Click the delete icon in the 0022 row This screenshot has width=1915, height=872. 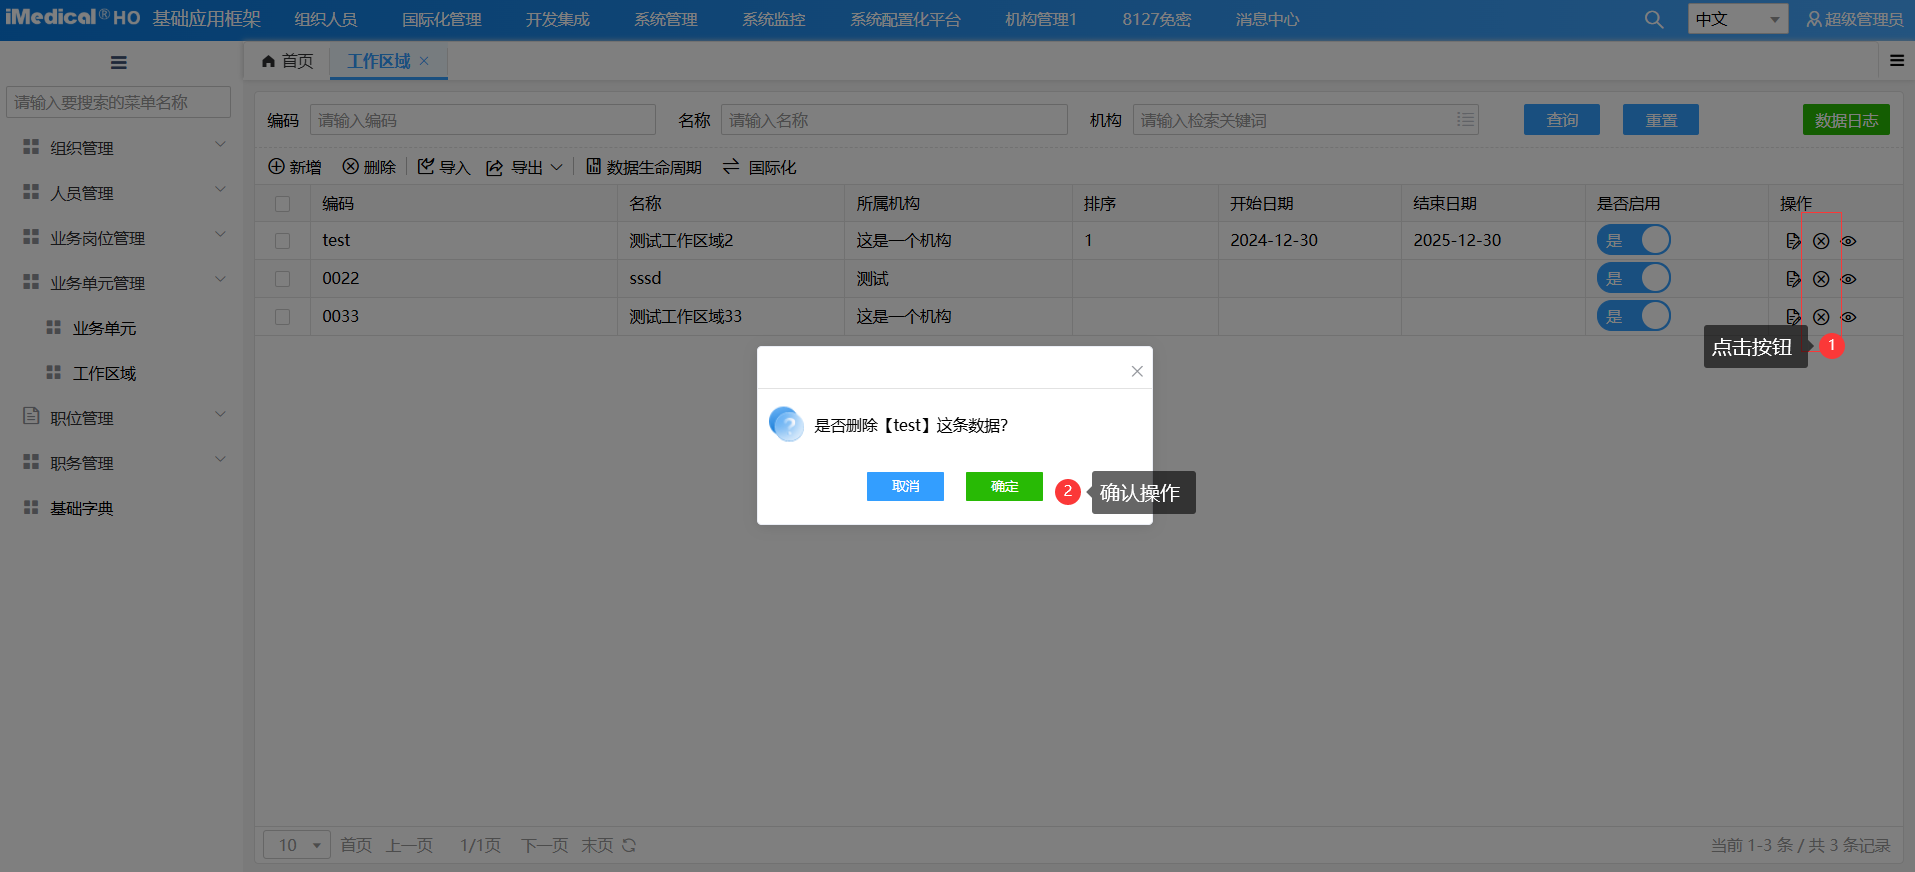pyautogui.click(x=1821, y=279)
